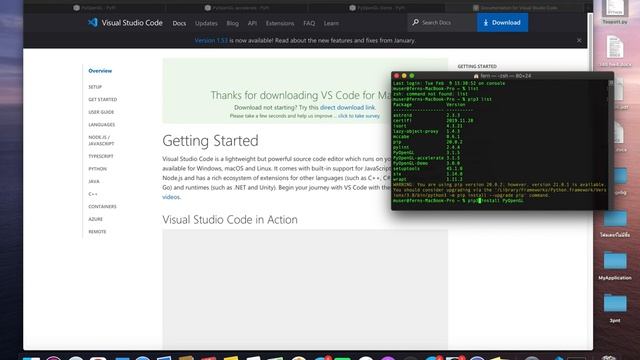Viewport: 640px width, 360px height.
Task: Open Extensions in the navbar
Action: [280, 23]
